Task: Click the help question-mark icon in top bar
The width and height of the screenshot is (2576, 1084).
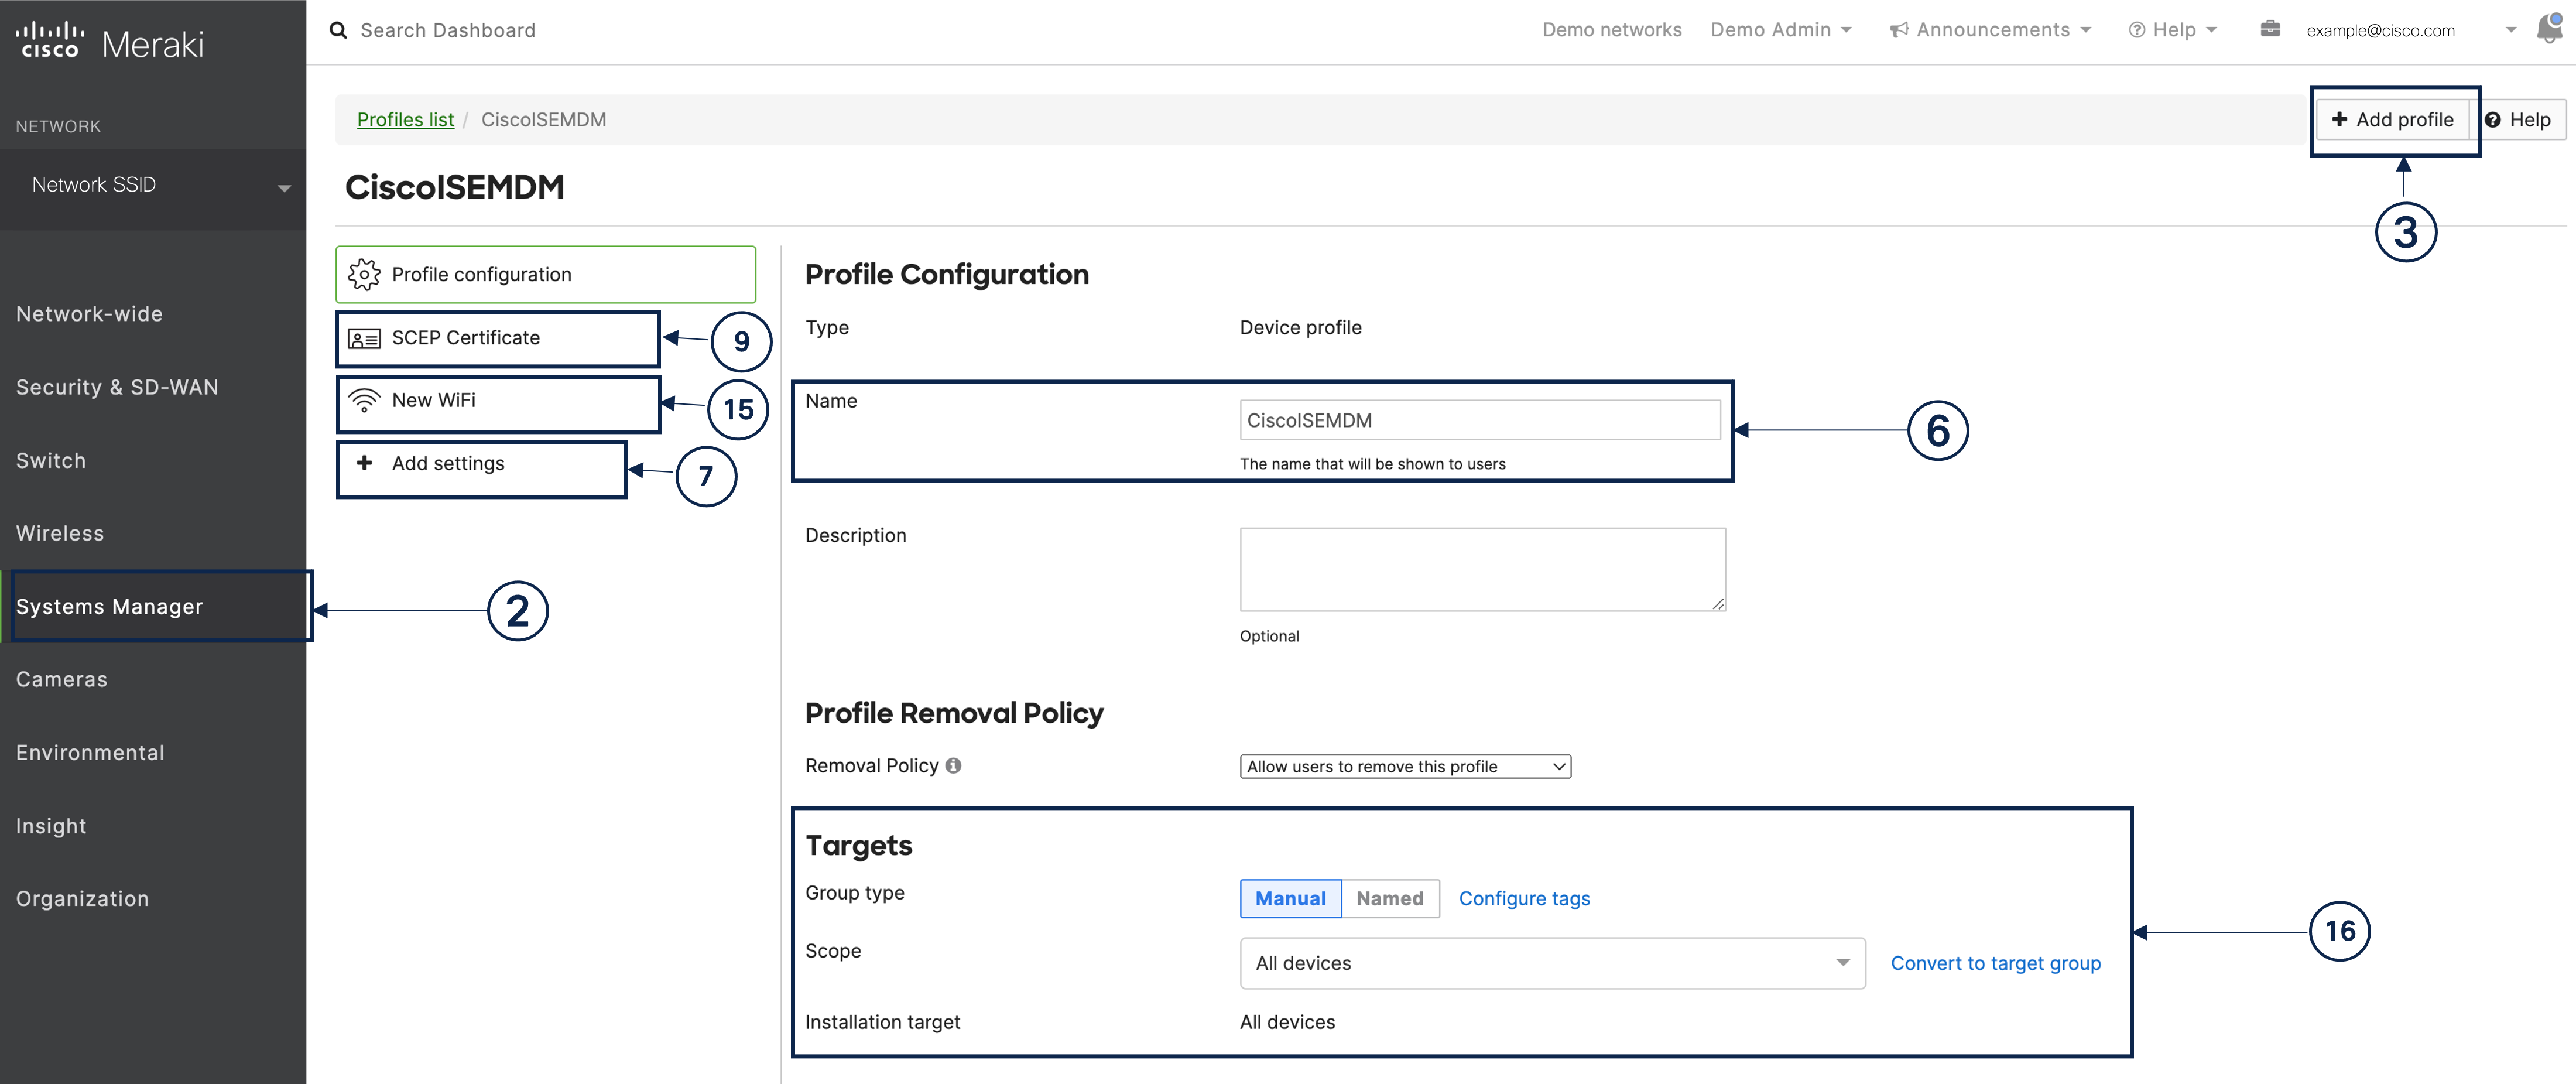Action: pos(2136,30)
